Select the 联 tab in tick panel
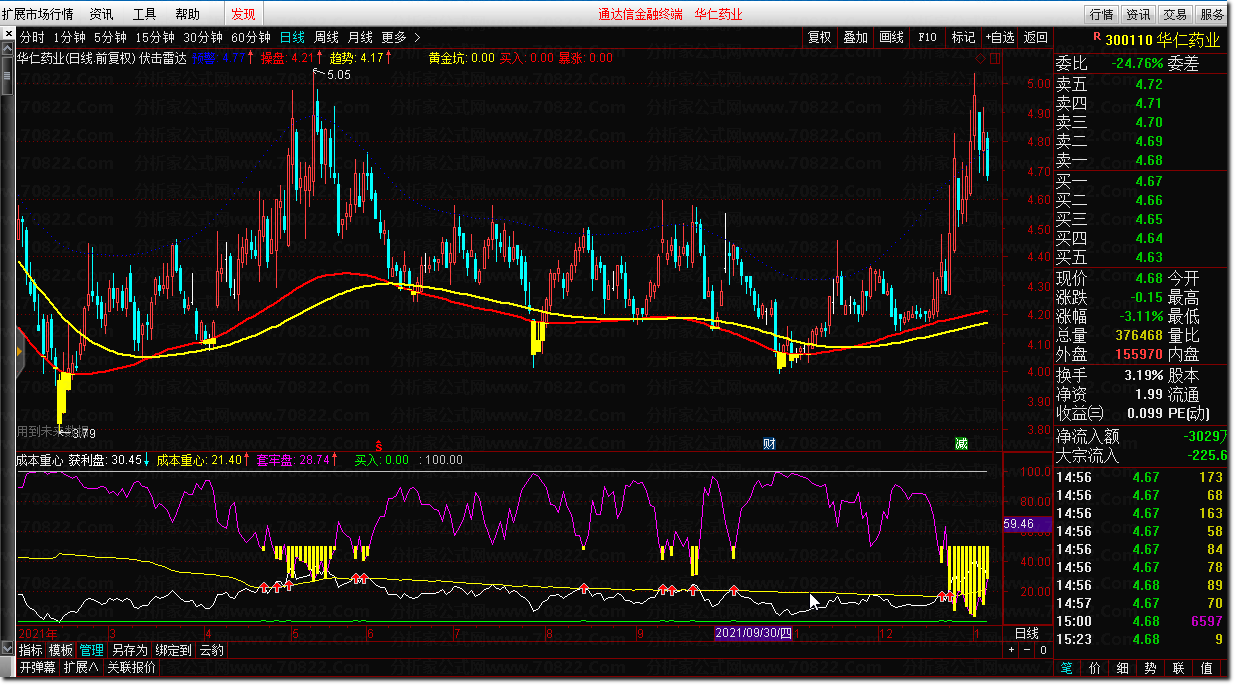 [1179, 668]
